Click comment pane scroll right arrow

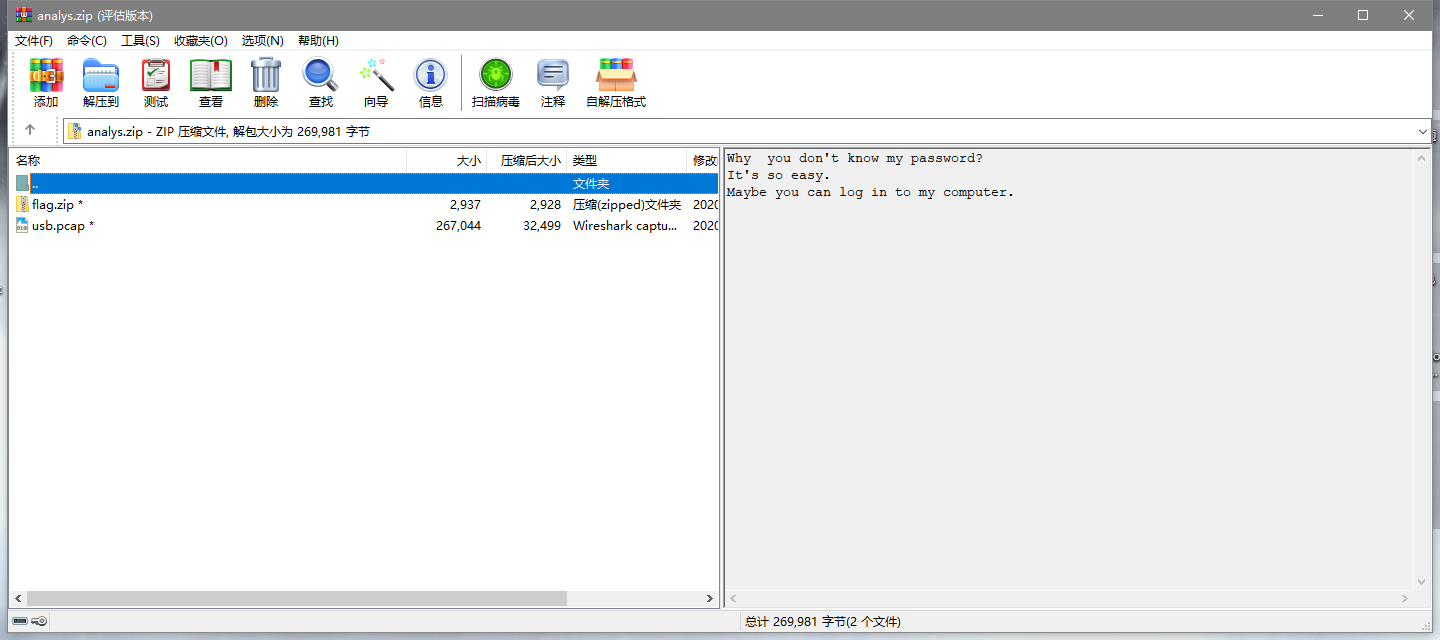tap(1405, 598)
